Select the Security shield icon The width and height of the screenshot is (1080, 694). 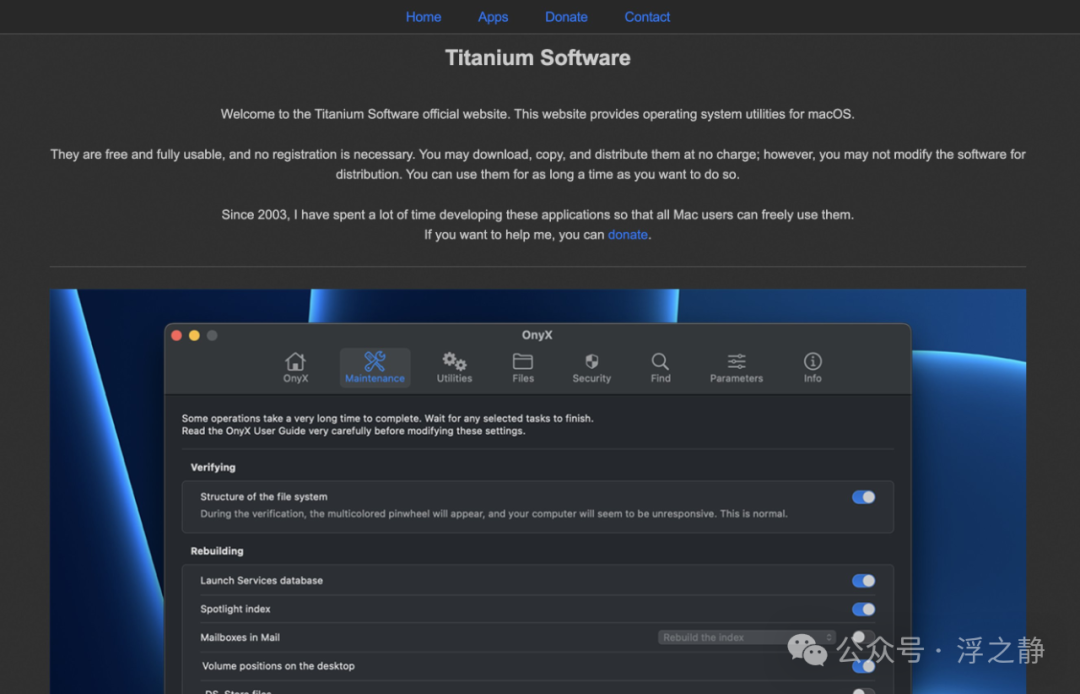click(x=592, y=368)
